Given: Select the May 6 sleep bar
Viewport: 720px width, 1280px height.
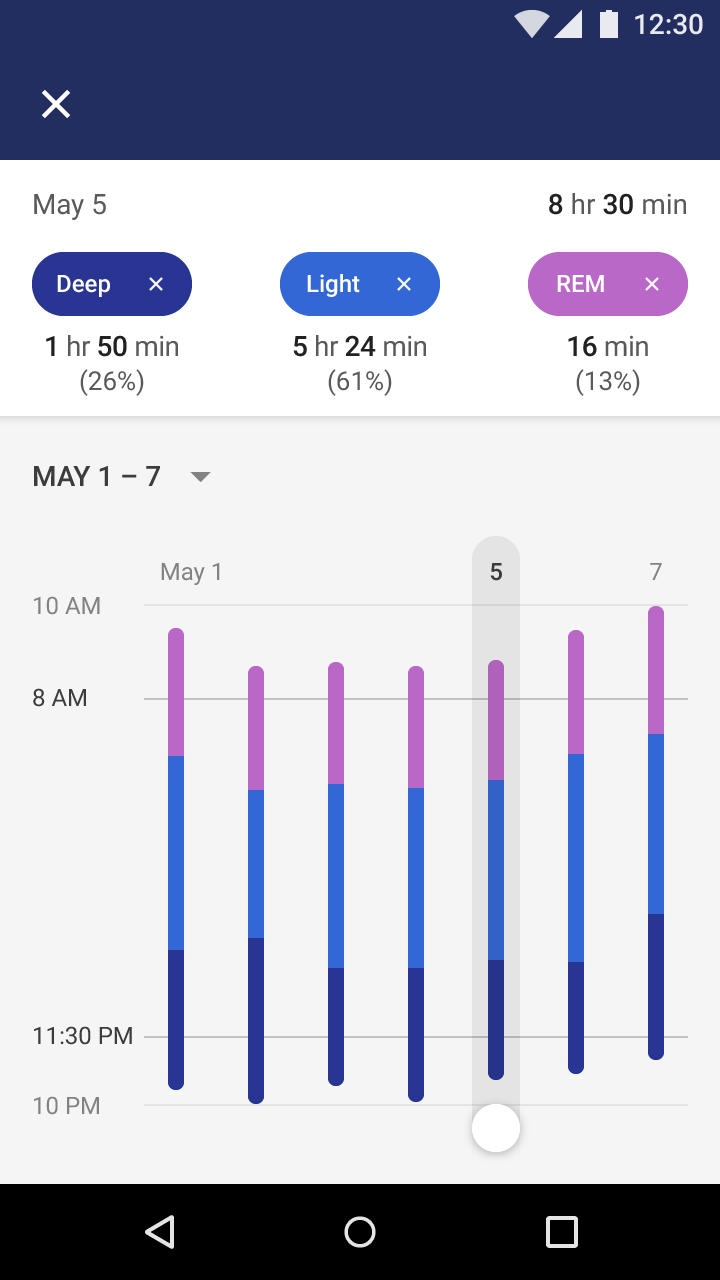Looking at the screenshot, I should tap(576, 852).
